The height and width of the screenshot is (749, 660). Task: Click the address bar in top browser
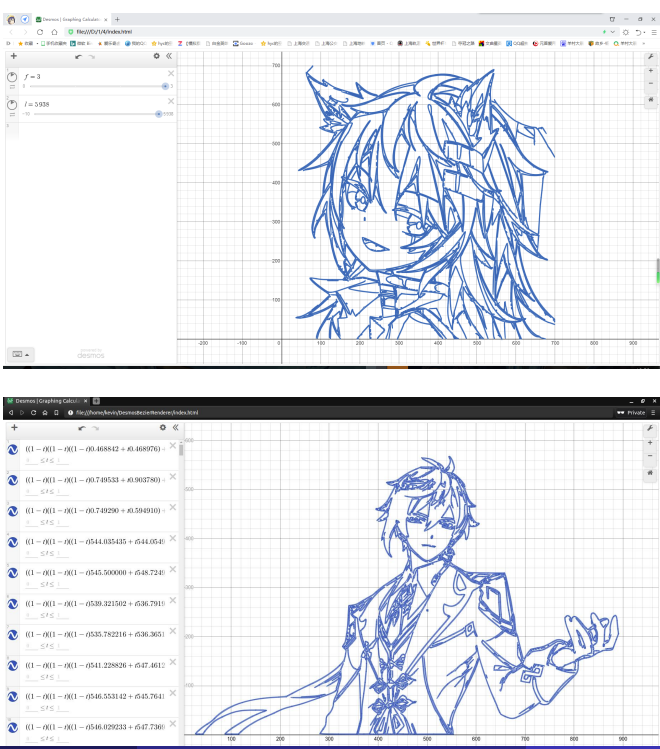[334, 32]
